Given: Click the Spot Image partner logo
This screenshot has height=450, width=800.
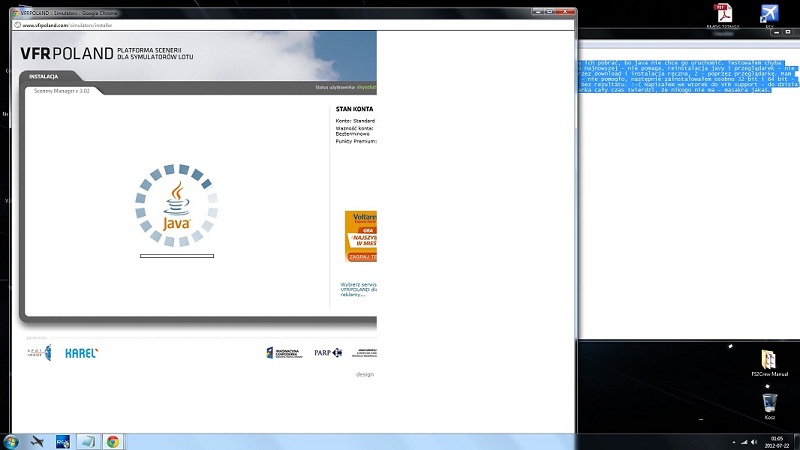Looking at the screenshot, I should click(40, 353).
